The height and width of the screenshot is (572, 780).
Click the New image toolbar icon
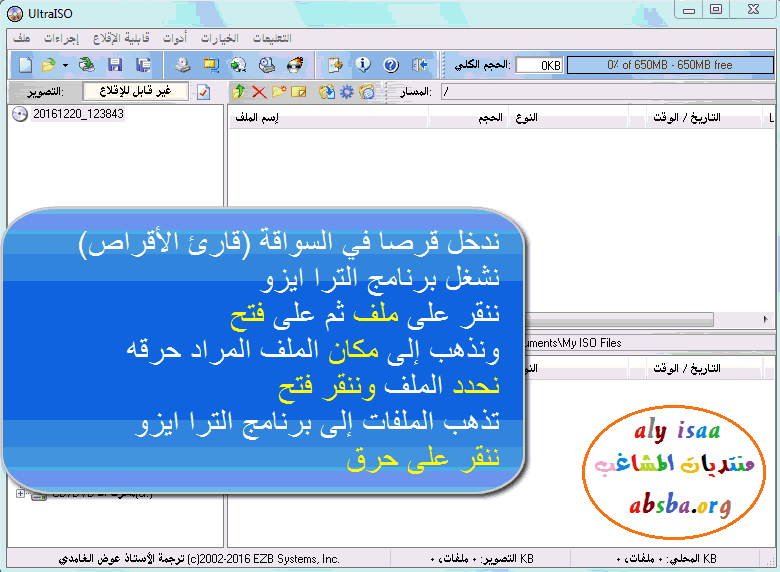(x=26, y=65)
